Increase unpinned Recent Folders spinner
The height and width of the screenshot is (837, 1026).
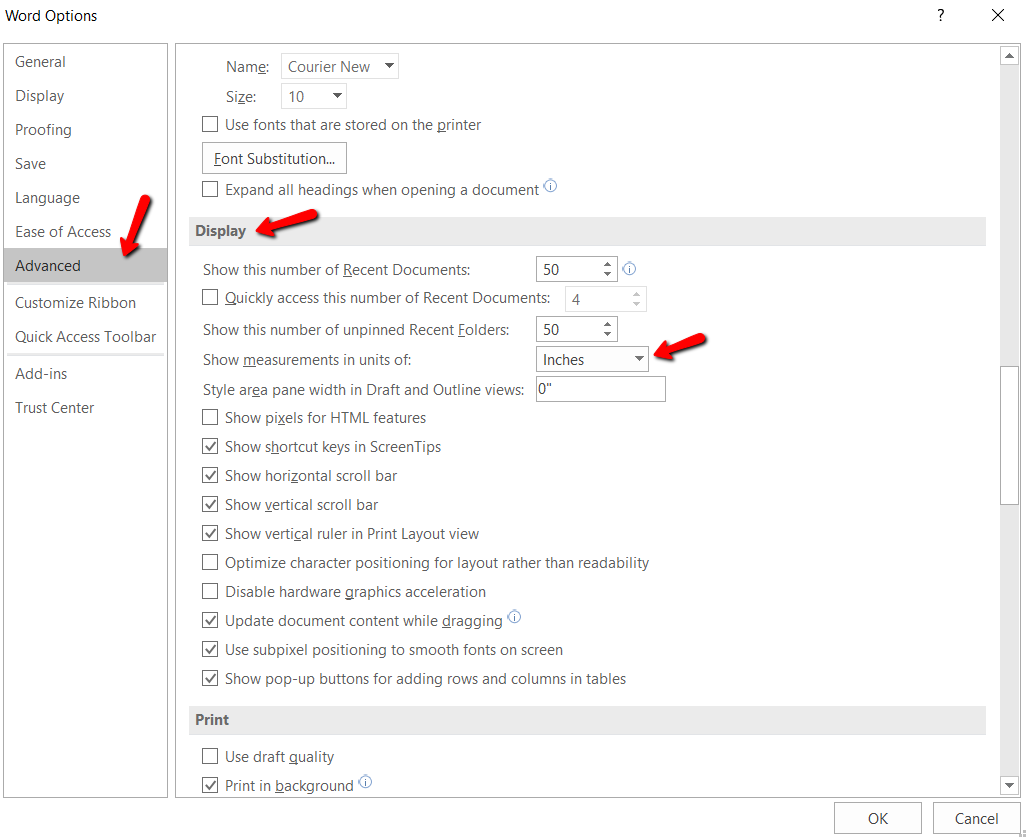(x=608, y=324)
